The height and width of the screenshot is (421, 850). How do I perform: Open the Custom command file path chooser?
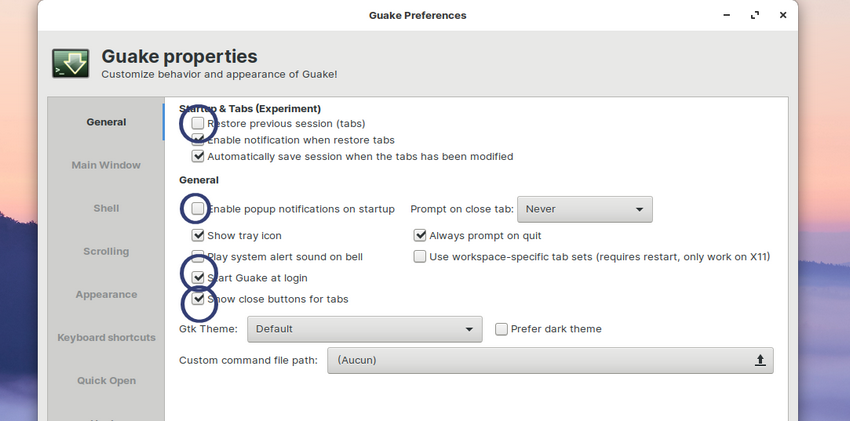(x=550, y=360)
